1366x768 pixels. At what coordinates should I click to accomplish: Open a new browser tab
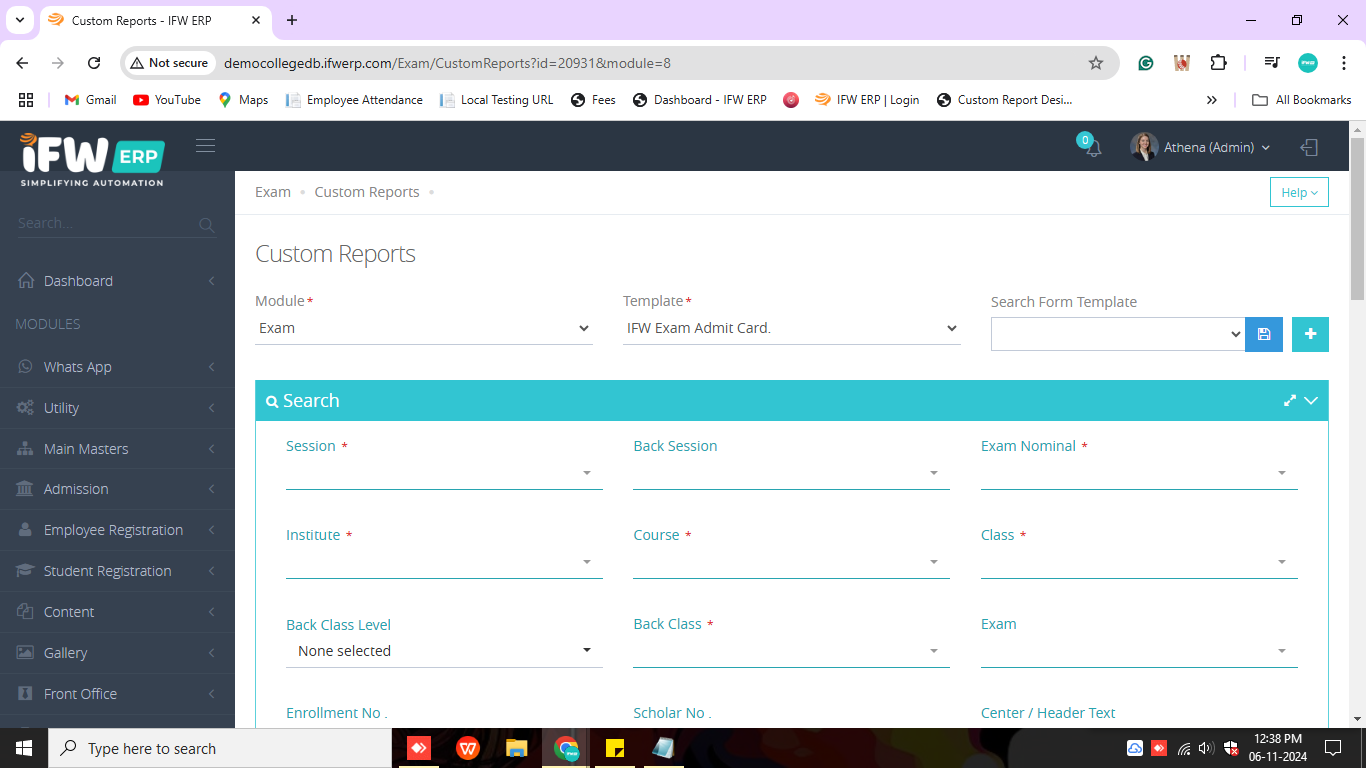(292, 20)
